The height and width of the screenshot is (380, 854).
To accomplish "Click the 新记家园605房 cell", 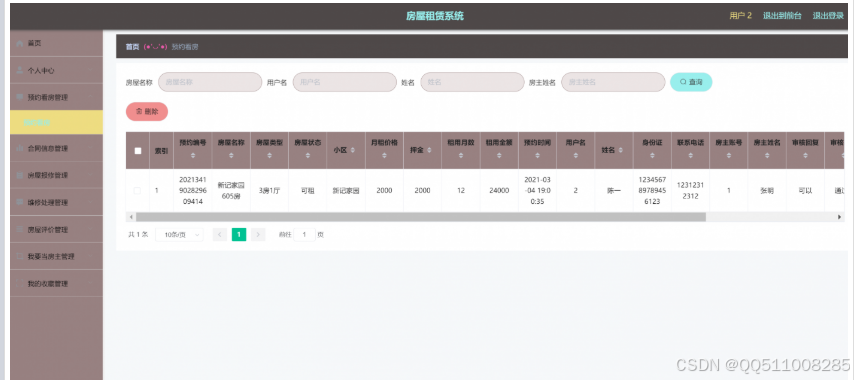I will click(231, 191).
